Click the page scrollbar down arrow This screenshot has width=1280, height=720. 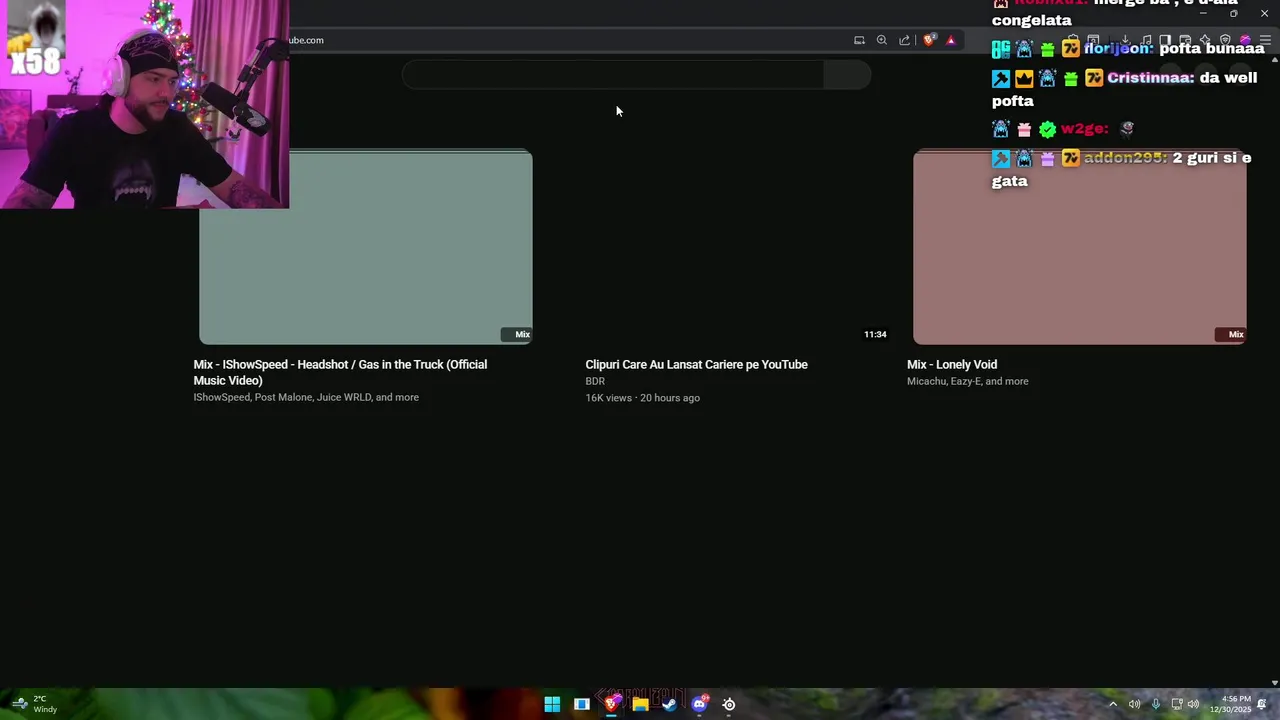point(1274,683)
